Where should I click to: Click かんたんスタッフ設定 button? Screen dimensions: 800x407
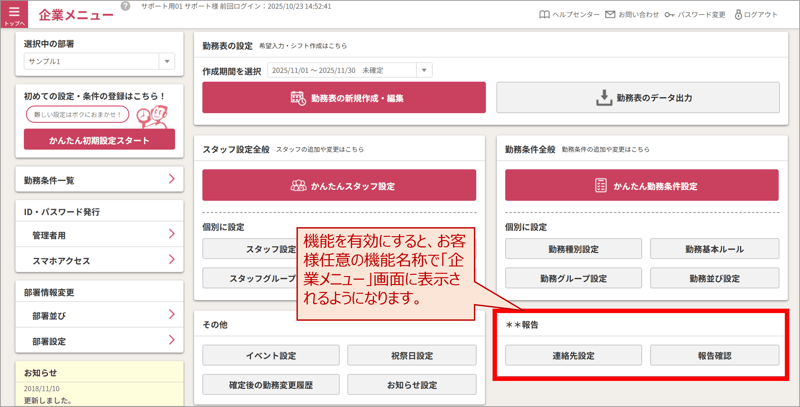344,186
